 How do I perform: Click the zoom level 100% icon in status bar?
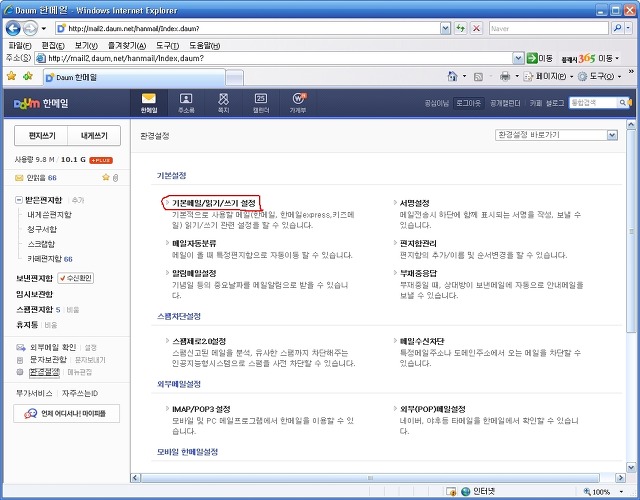[587, 492]
